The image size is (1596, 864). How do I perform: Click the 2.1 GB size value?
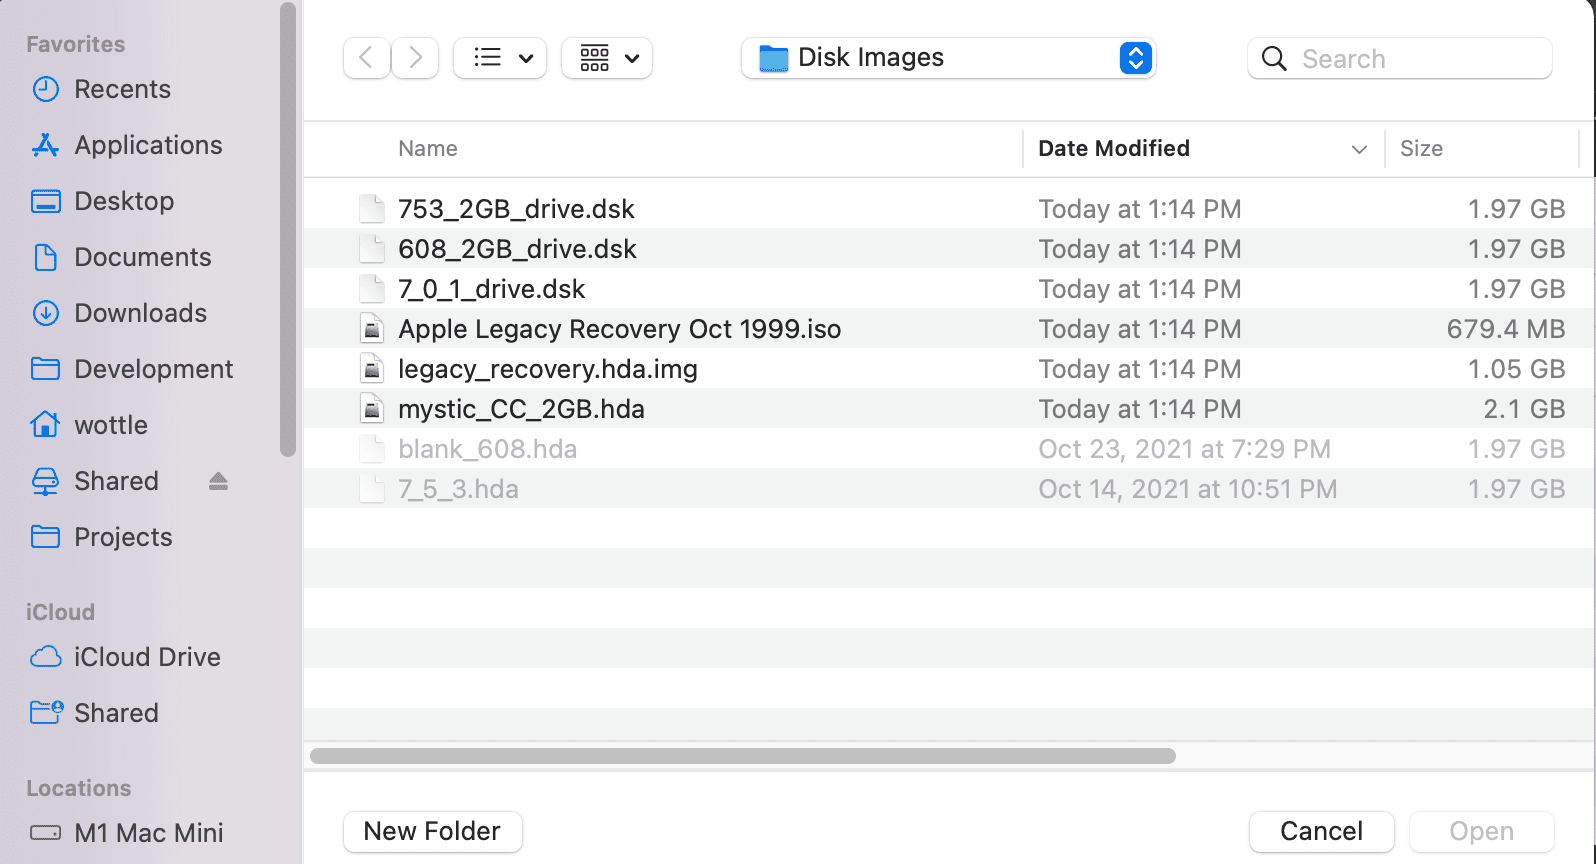point(1524,409)
